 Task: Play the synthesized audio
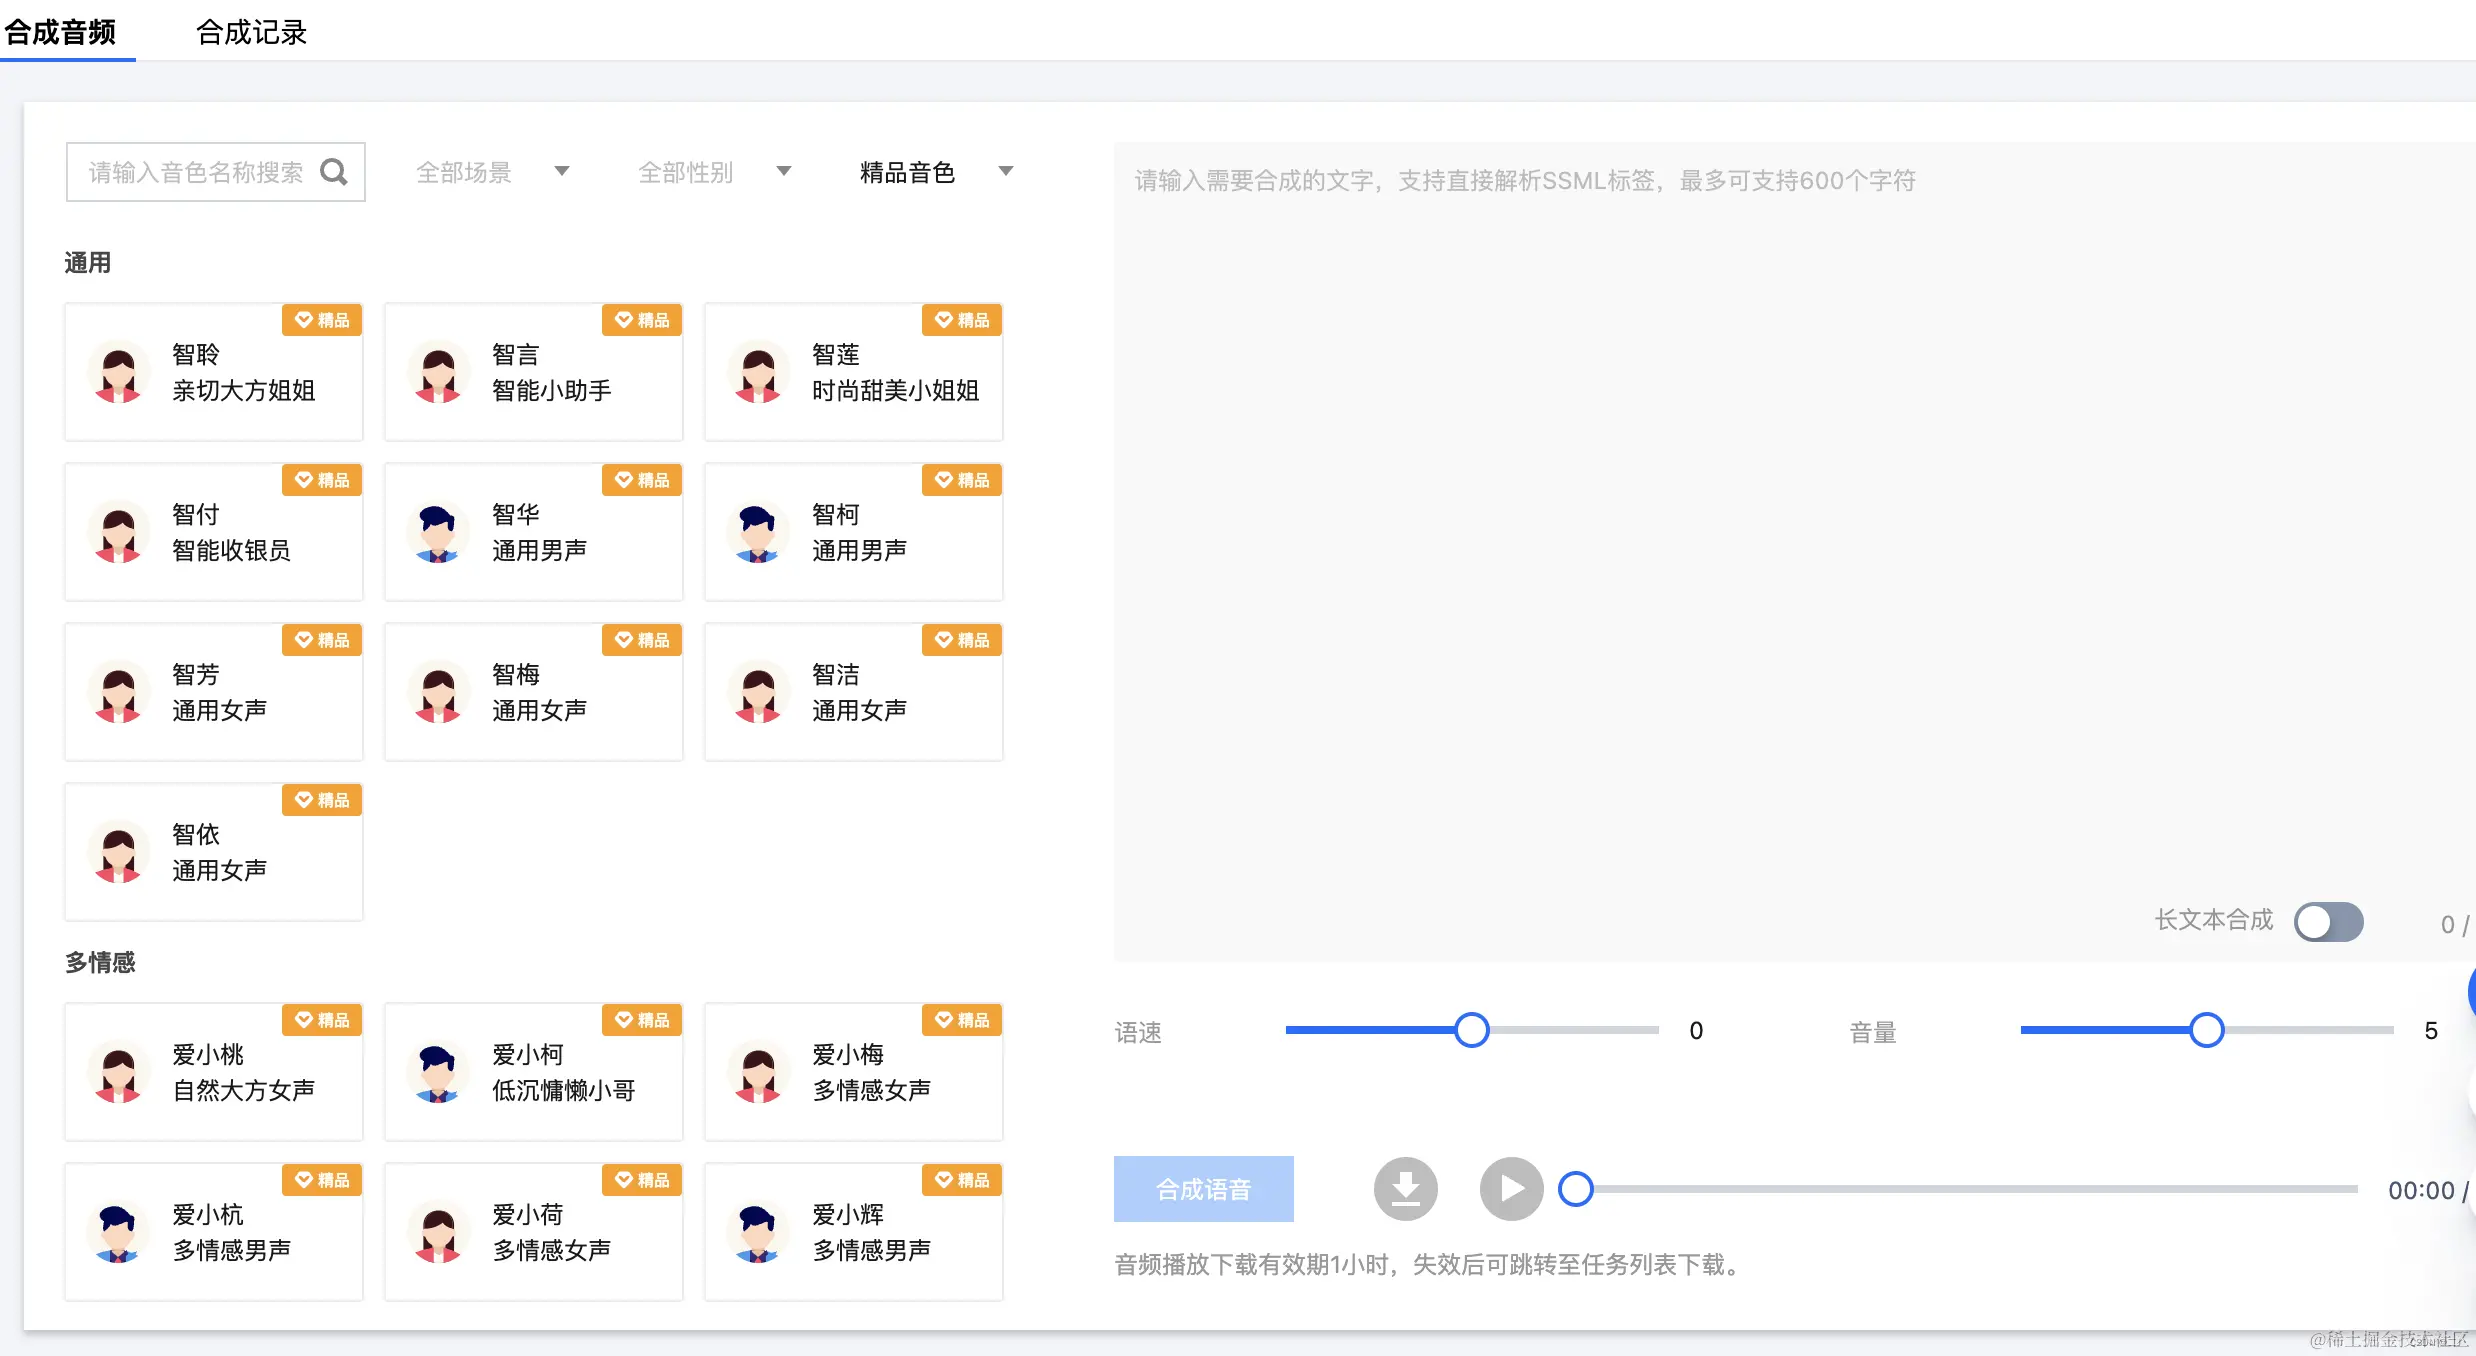(1511, 1189)
